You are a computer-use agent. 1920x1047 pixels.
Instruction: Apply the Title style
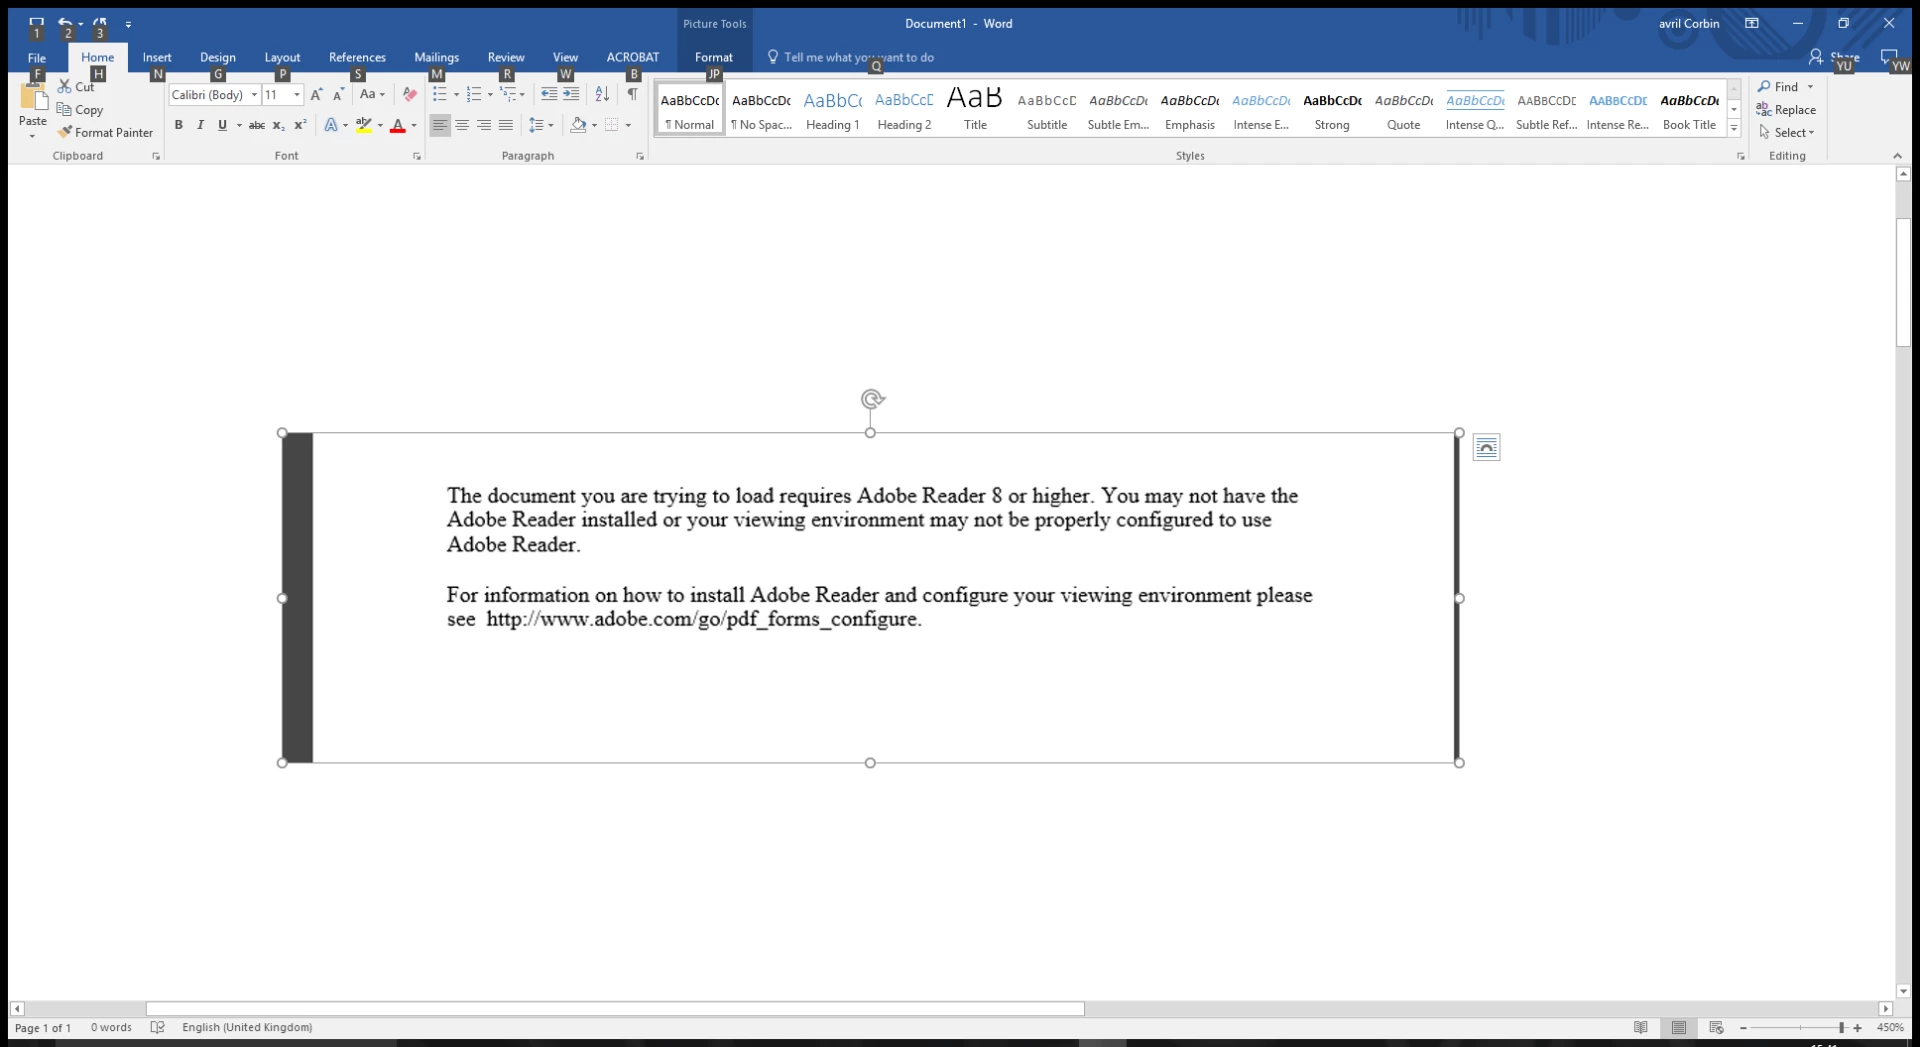[x=975, y=109]
